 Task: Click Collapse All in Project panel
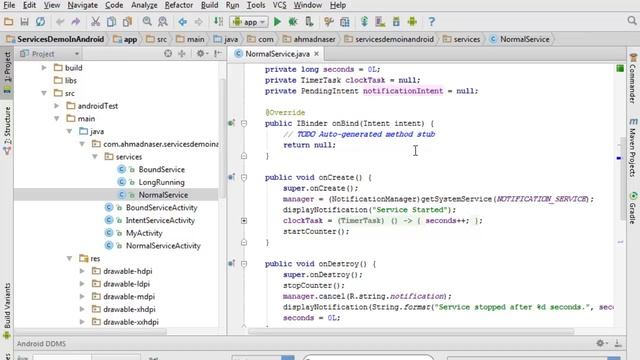click(x=182, y=53)
